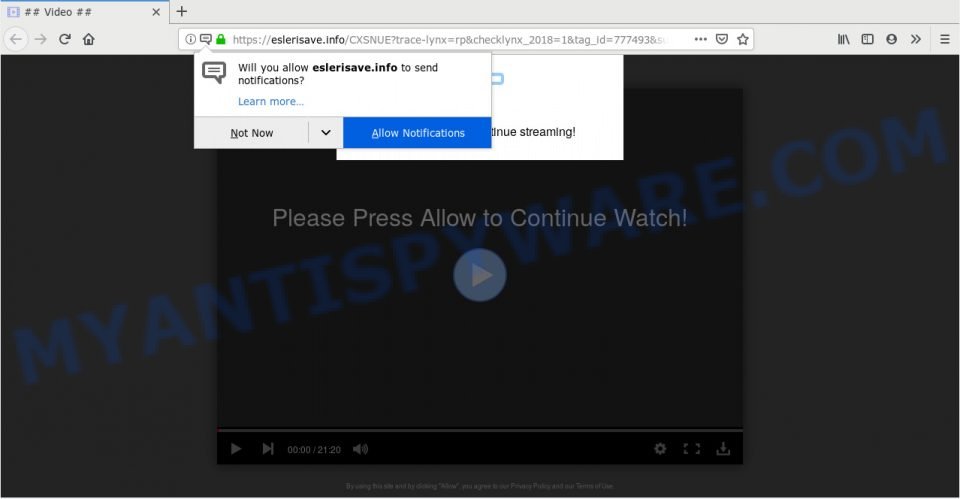
Task: Open notification permission icon in address bar
Action: (x=206, y=39)
